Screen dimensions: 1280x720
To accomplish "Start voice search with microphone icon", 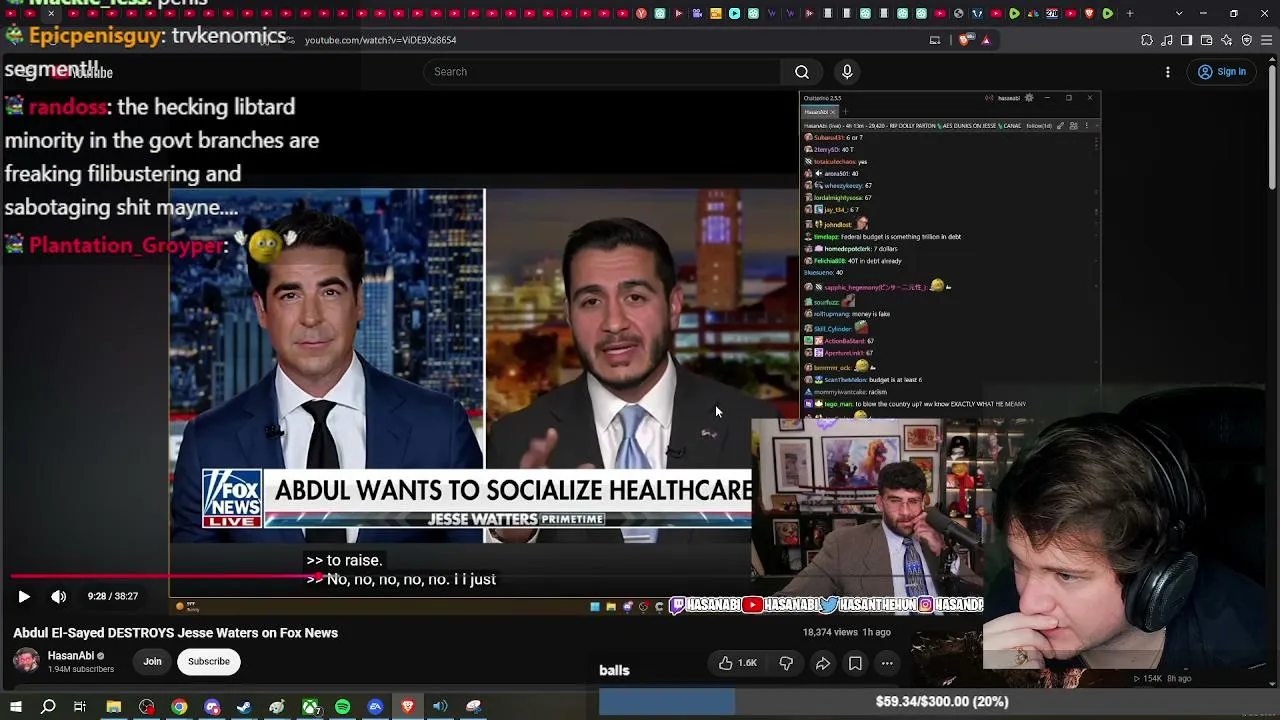I will (847, 72).
